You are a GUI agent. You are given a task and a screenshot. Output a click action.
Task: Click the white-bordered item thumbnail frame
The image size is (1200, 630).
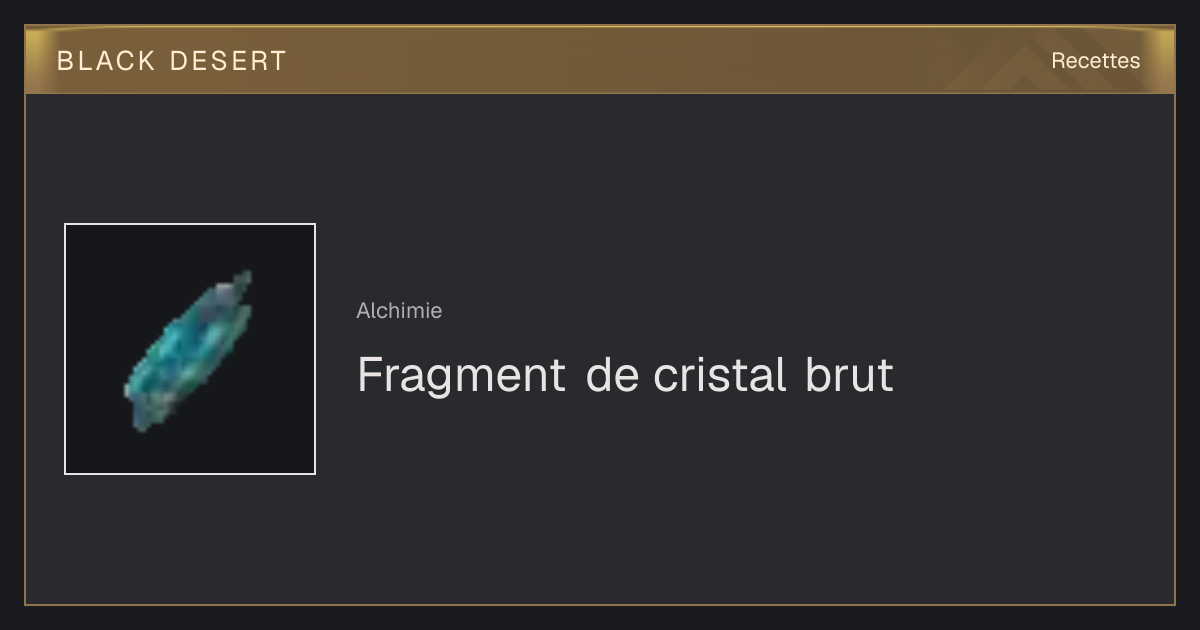(x=190, y=349)
